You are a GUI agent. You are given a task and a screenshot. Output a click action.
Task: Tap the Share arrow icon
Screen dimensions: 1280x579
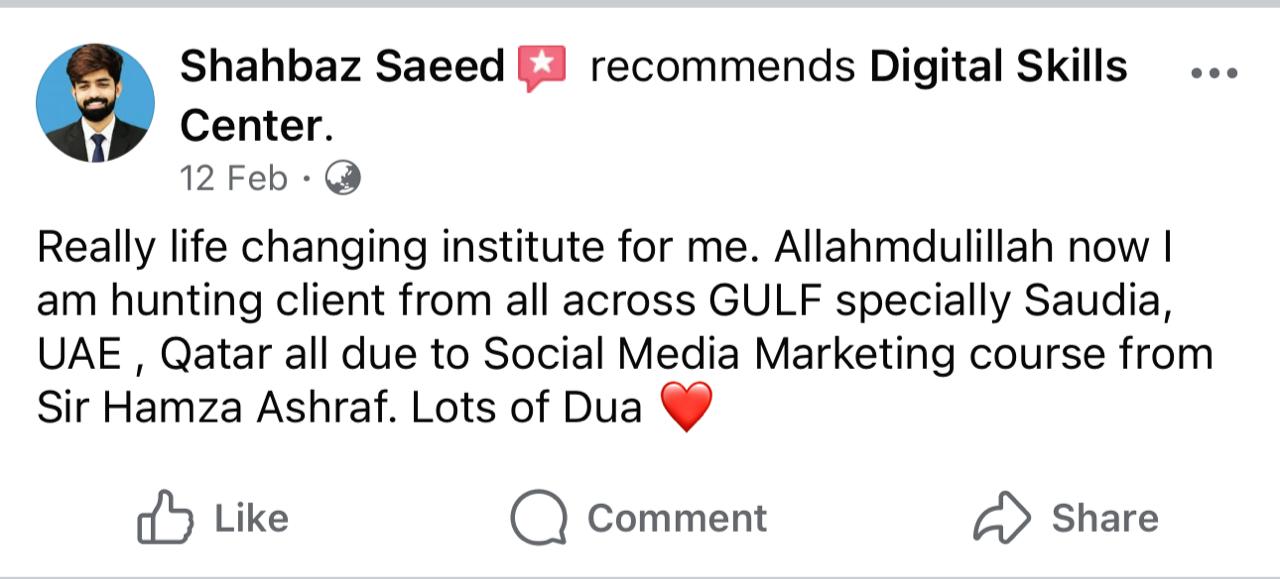[1001, 518]
